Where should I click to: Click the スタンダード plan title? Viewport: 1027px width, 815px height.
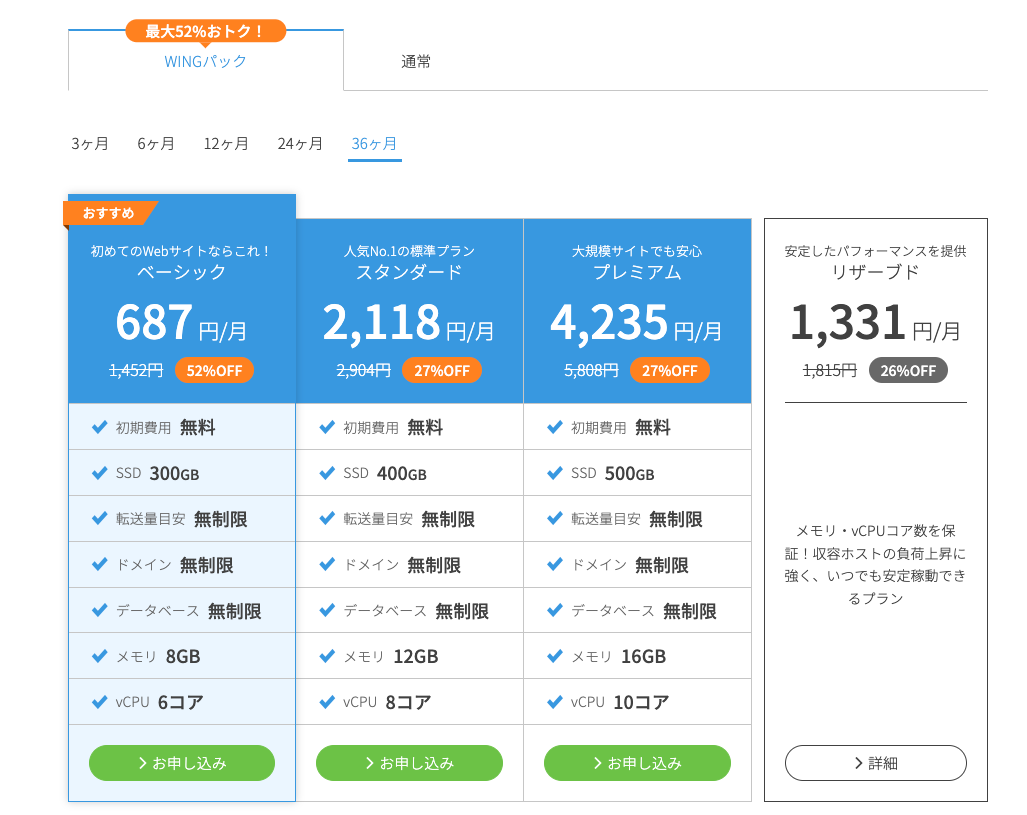point(409,272)
